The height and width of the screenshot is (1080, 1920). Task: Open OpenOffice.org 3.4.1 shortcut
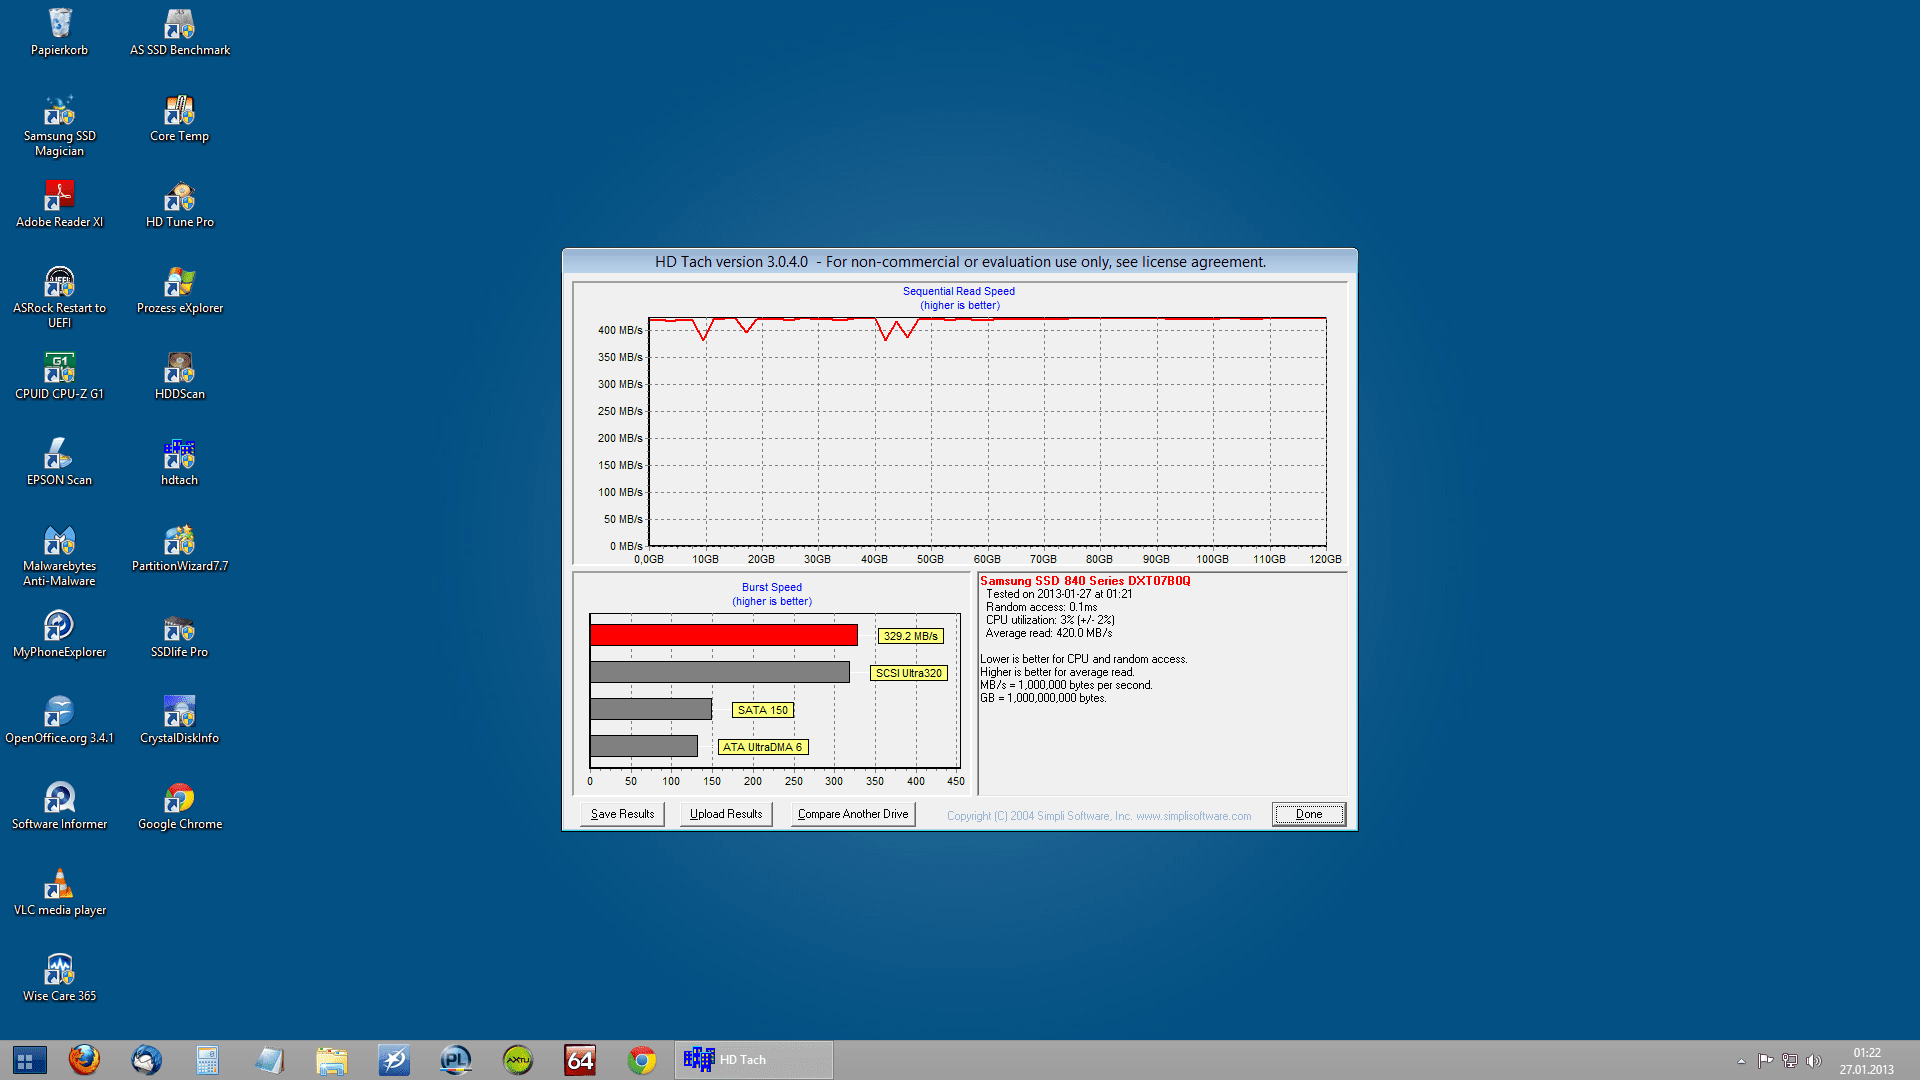(59, 721)
